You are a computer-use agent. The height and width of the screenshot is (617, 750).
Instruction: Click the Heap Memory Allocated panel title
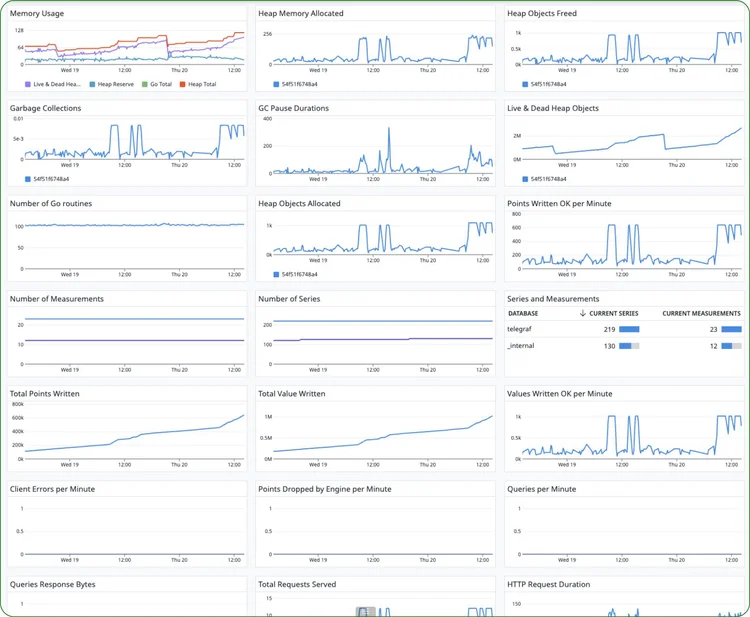301,13
